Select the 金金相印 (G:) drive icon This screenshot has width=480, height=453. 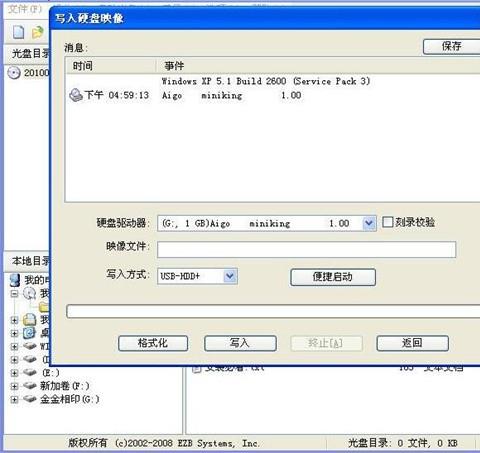[x=29, y=399]
